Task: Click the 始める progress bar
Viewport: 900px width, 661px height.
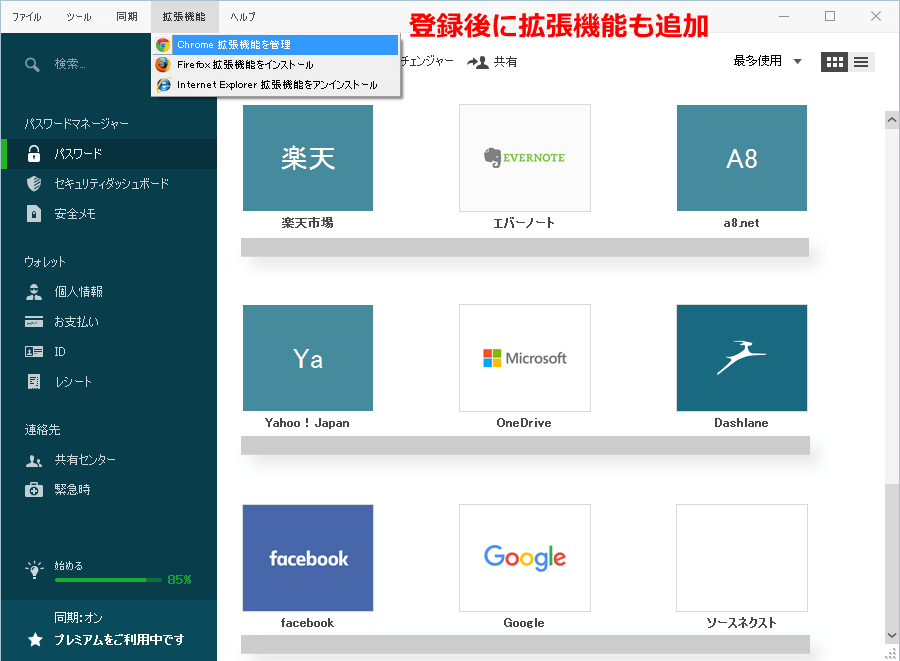Action: (x=108, y=580)
